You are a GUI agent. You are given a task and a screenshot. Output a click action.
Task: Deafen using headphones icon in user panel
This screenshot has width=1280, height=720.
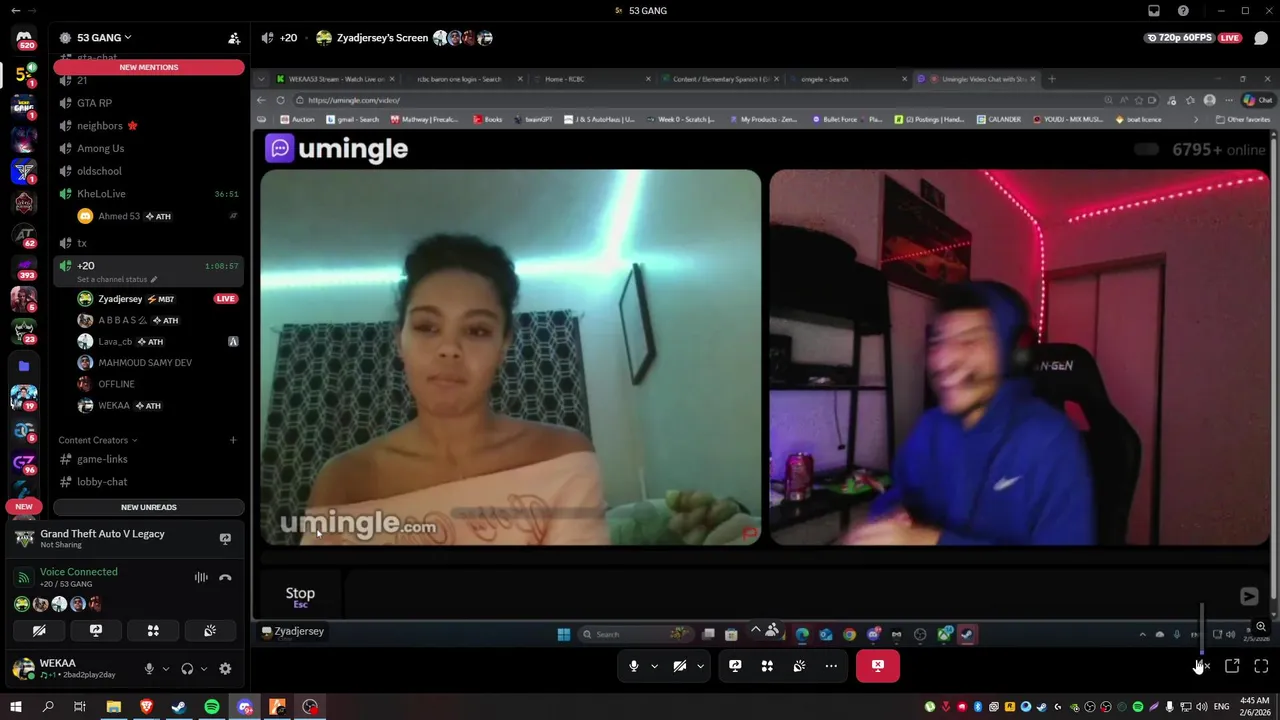[187, 669]
